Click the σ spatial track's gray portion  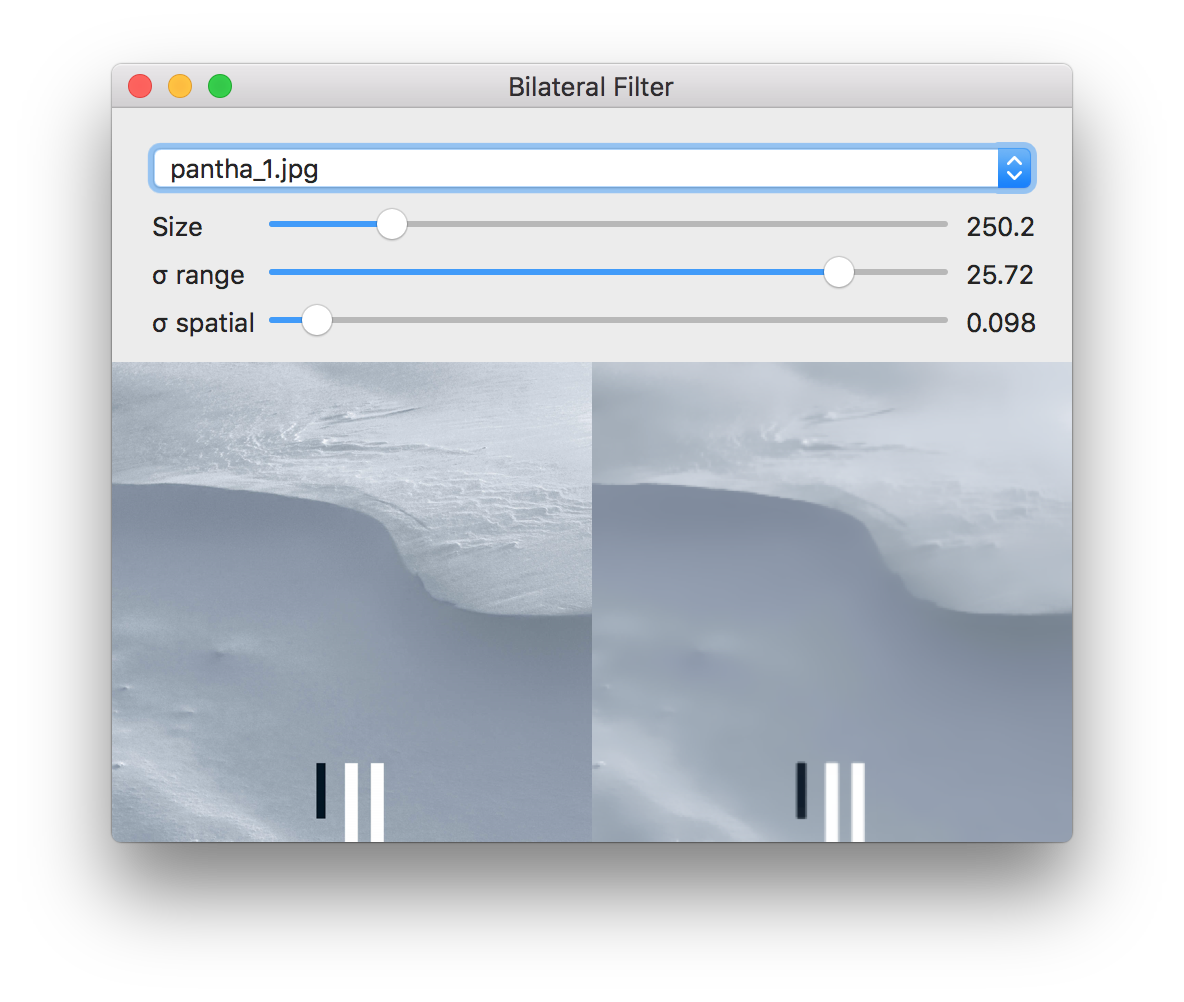click(640, 320)
